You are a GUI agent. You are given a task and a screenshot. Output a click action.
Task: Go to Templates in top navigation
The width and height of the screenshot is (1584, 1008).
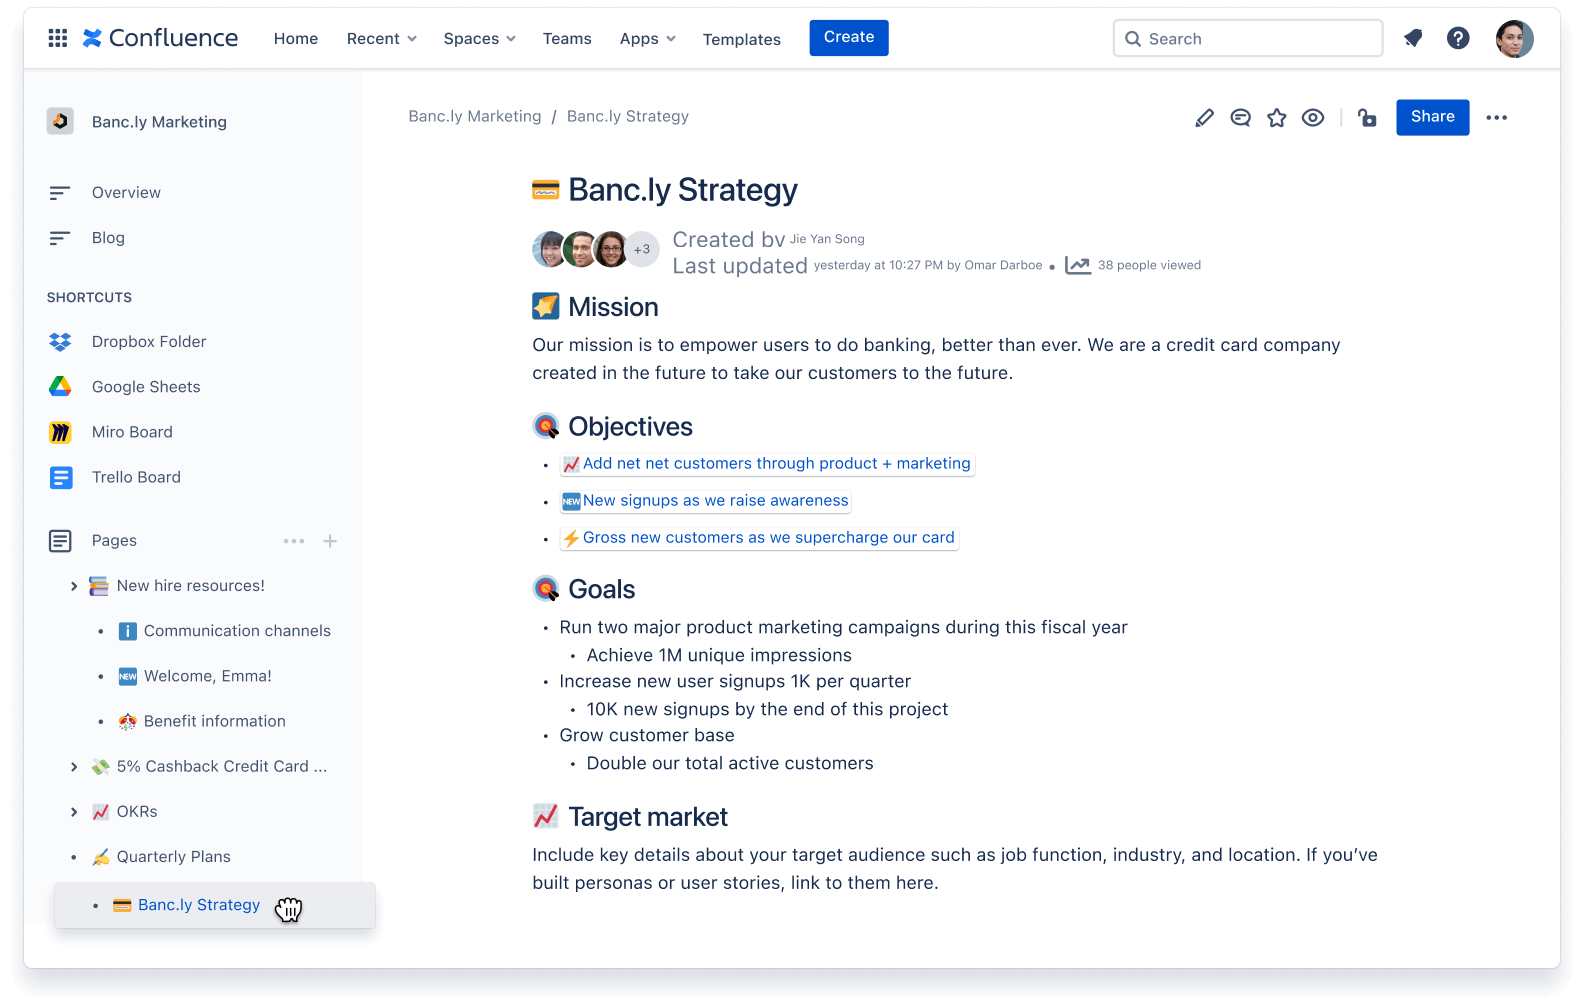741,39
